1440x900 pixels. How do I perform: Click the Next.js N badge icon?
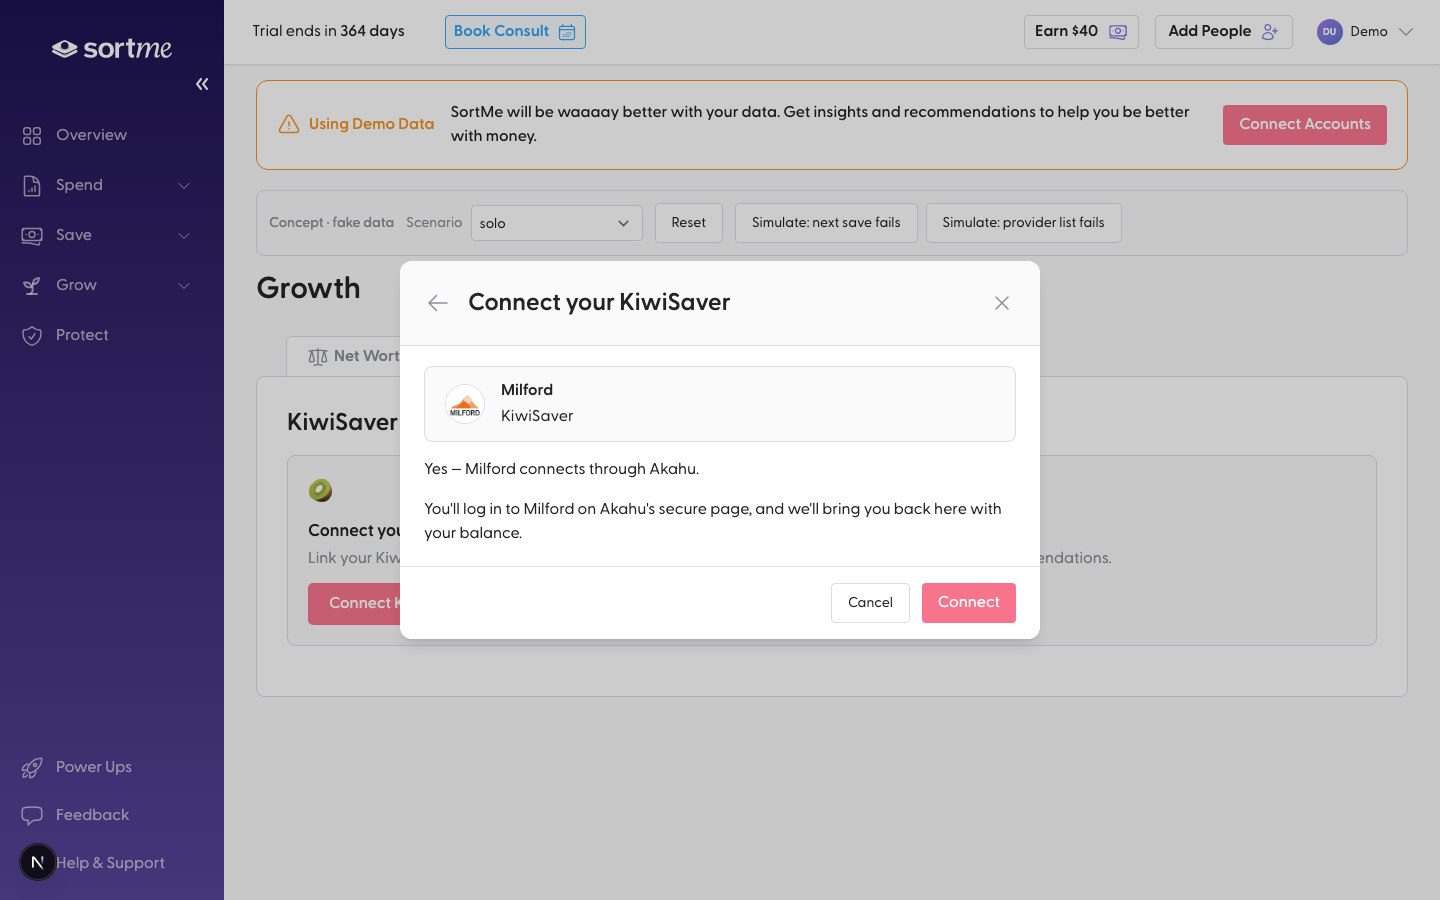click(38, 862)
